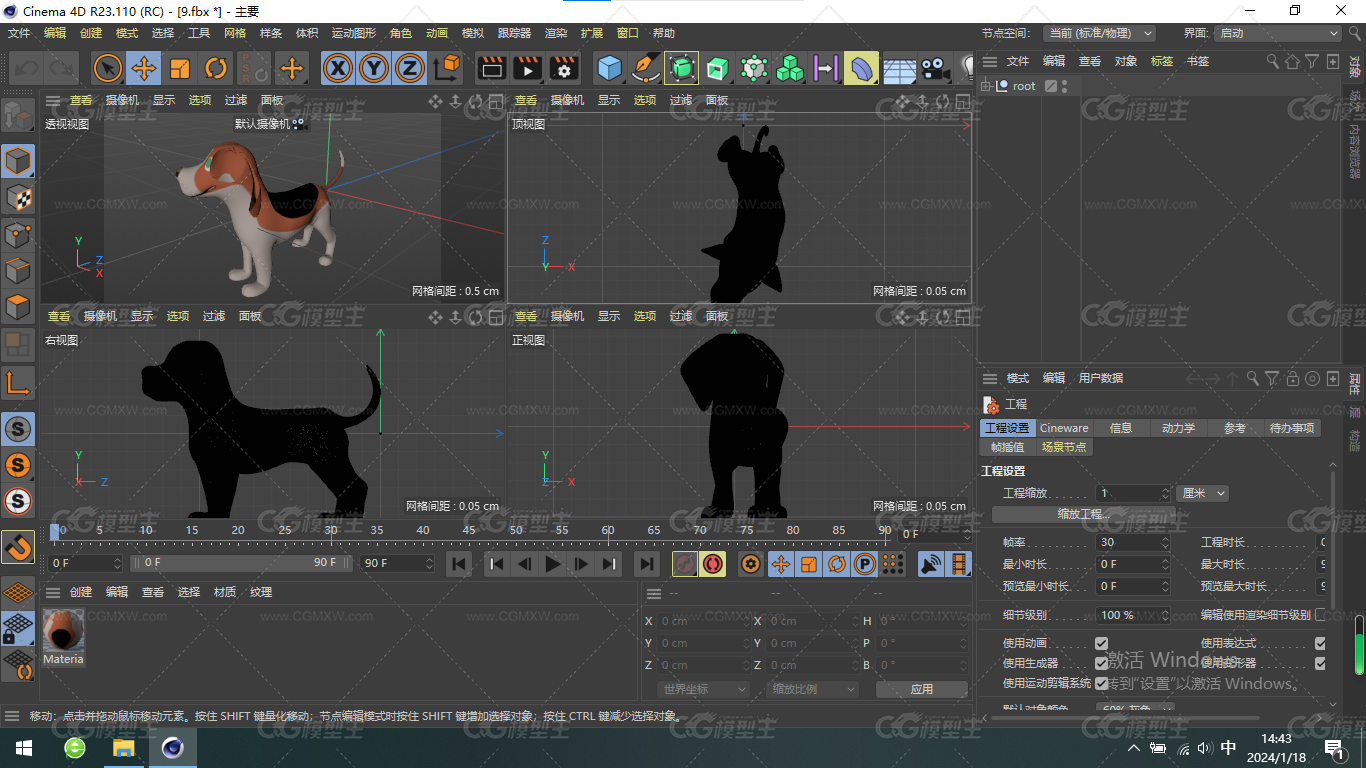Open the 帮助 menu

tap(664, 33)
